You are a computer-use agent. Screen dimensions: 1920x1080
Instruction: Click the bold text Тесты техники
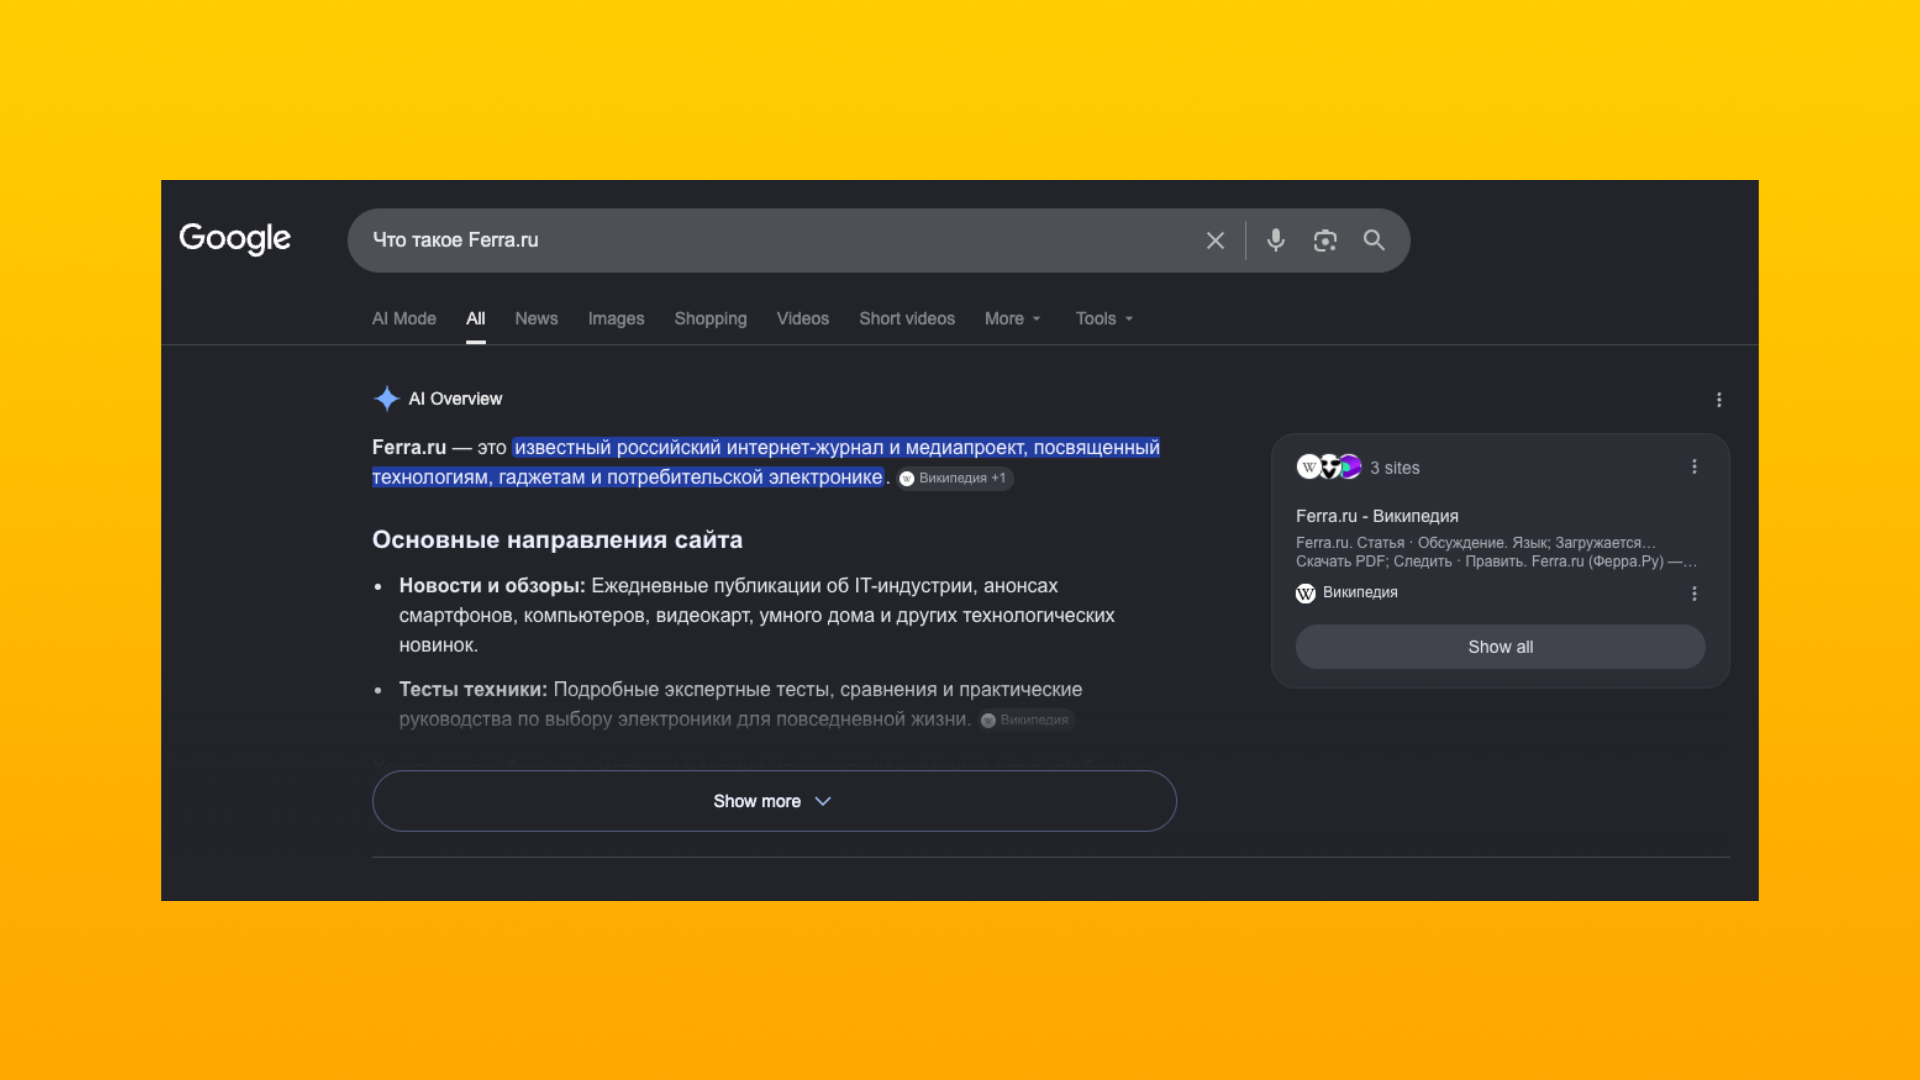coord(473,690)
